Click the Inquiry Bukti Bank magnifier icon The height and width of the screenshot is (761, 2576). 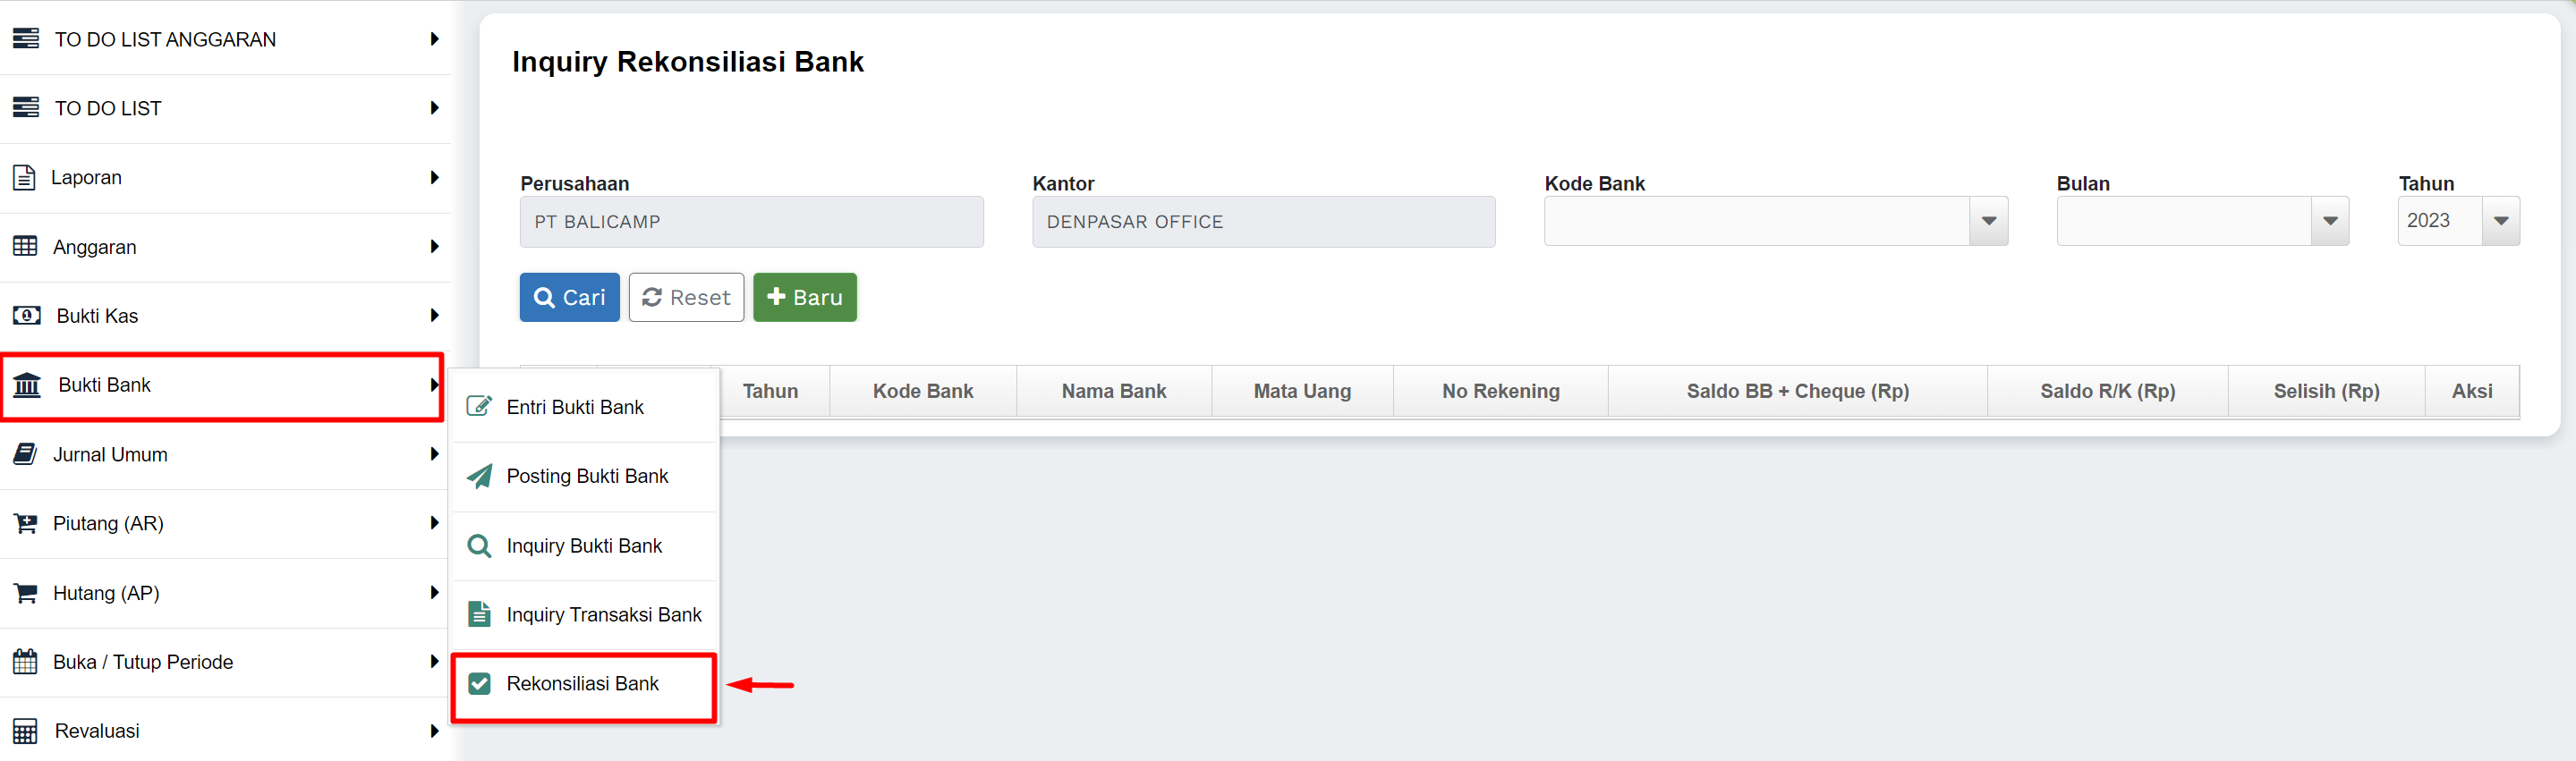point(480,546)
